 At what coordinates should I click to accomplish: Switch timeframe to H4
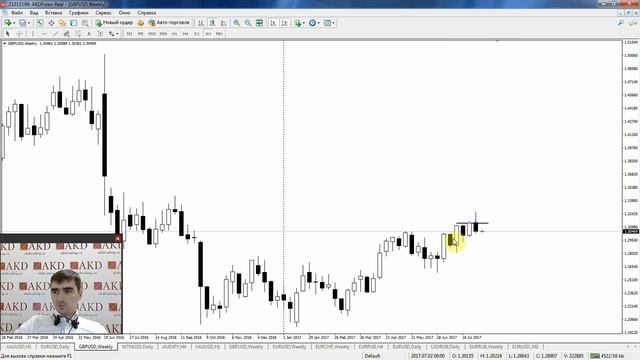point(185,33)
